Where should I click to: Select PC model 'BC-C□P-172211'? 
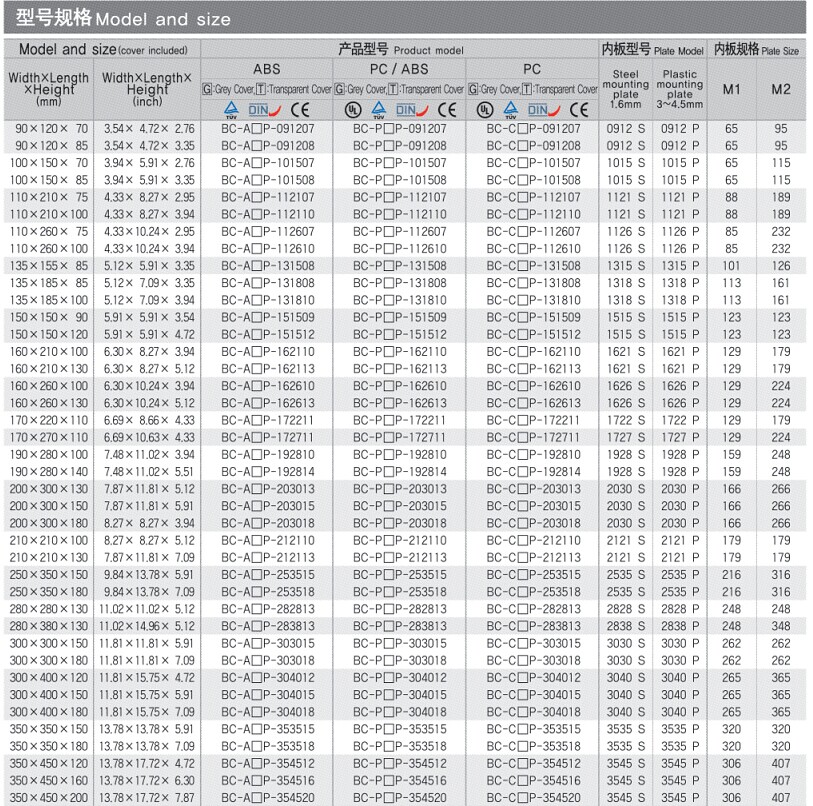point(534,420)
